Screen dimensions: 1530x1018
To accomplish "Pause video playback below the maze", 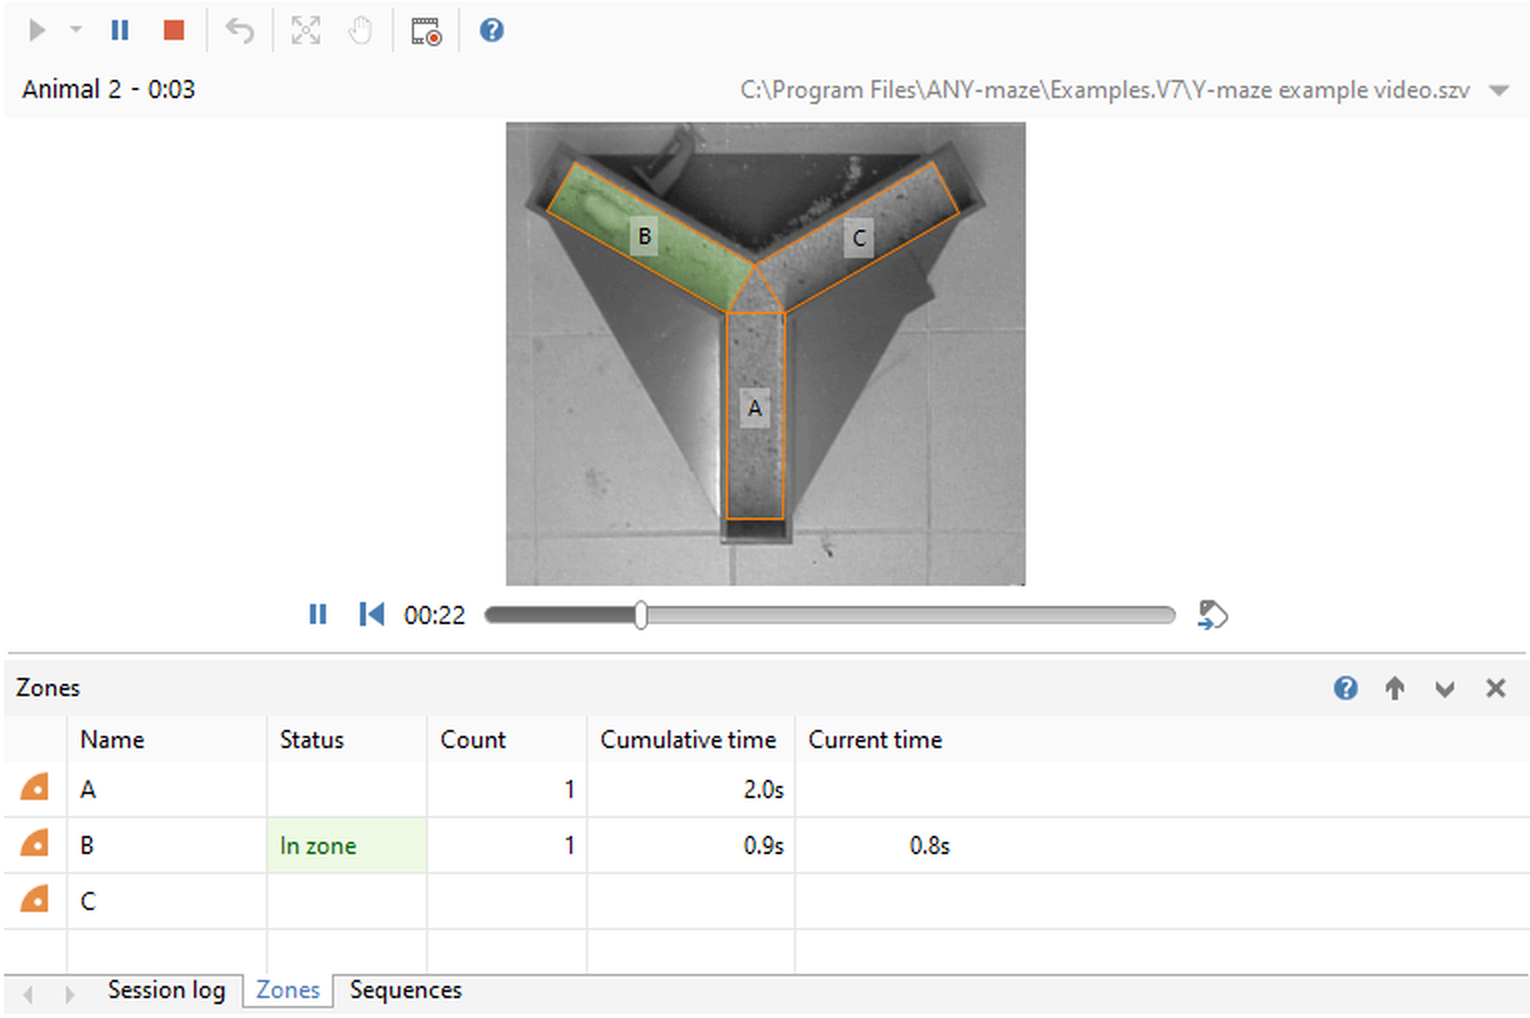I will pyautogui.click(x=318, y=614).
